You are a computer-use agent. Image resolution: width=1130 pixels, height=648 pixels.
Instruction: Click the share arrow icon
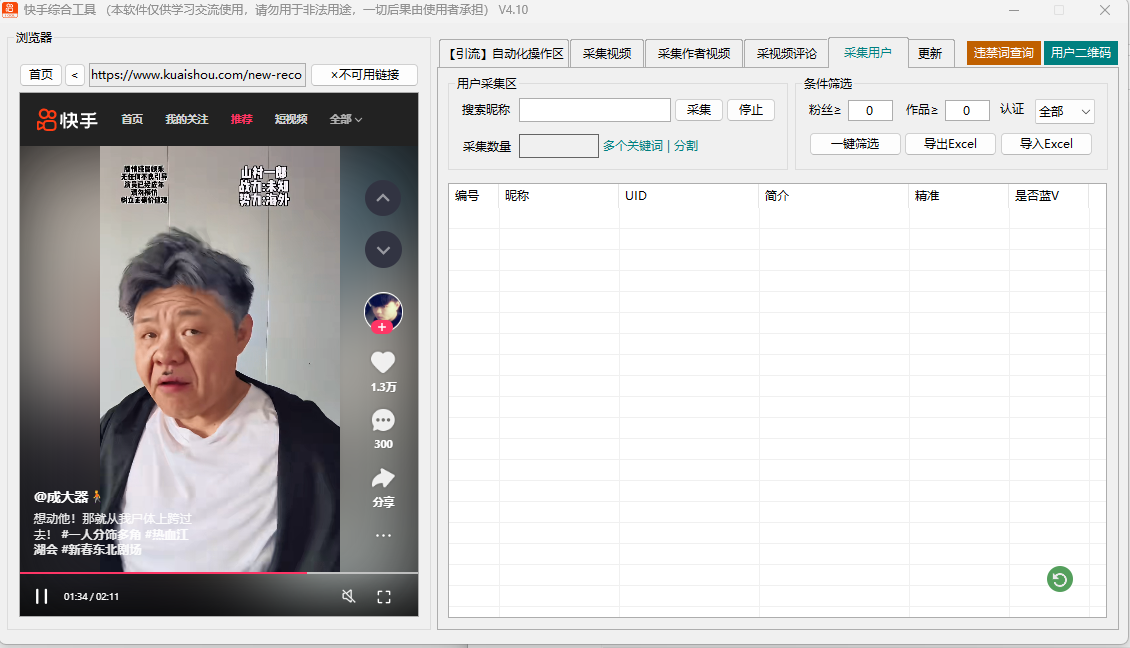[x=383, y=478]
